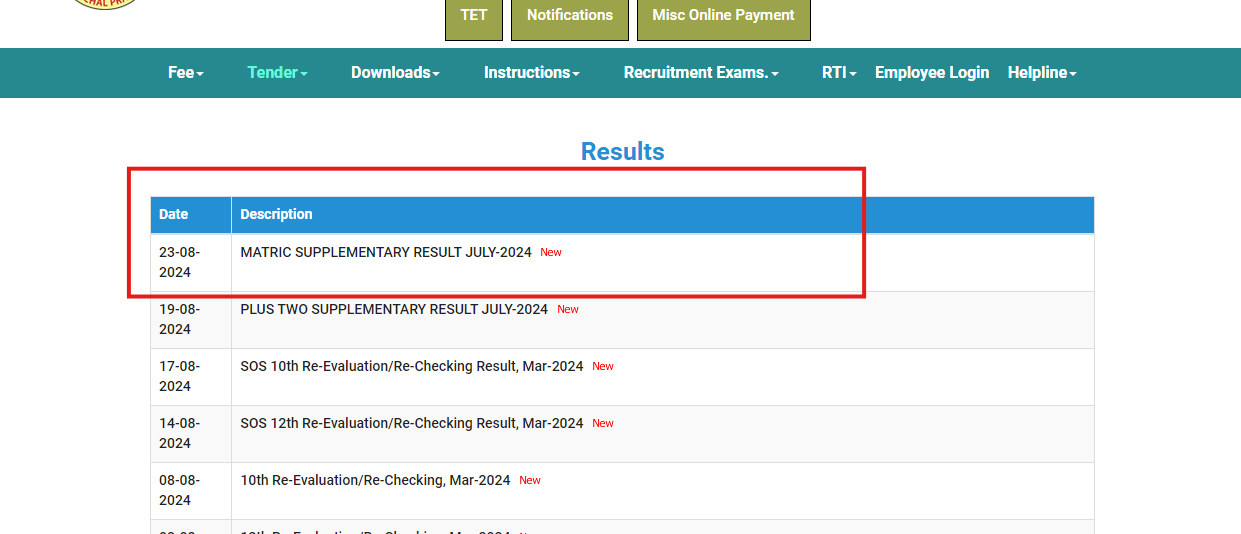
Task: Select date cell 19-08-2024
Action: (x=191, y=320)
